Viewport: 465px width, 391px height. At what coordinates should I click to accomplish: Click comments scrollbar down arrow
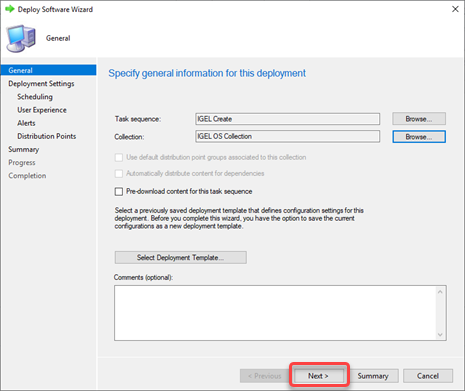tap(440, 334)
